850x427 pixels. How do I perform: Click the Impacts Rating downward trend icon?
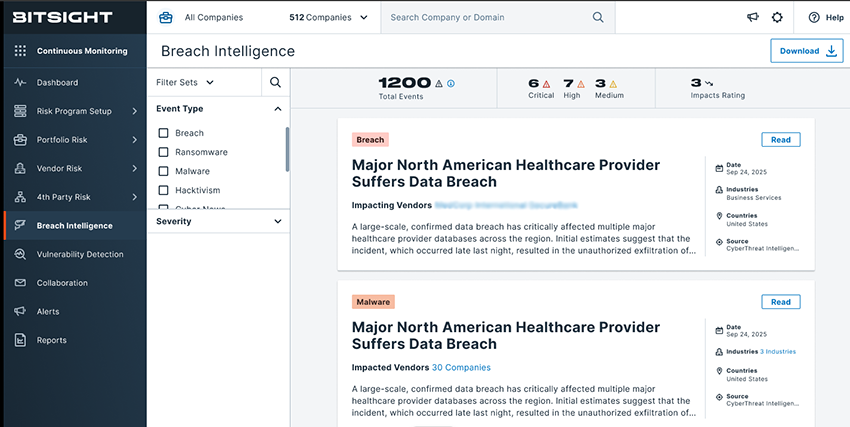point(709,83)
